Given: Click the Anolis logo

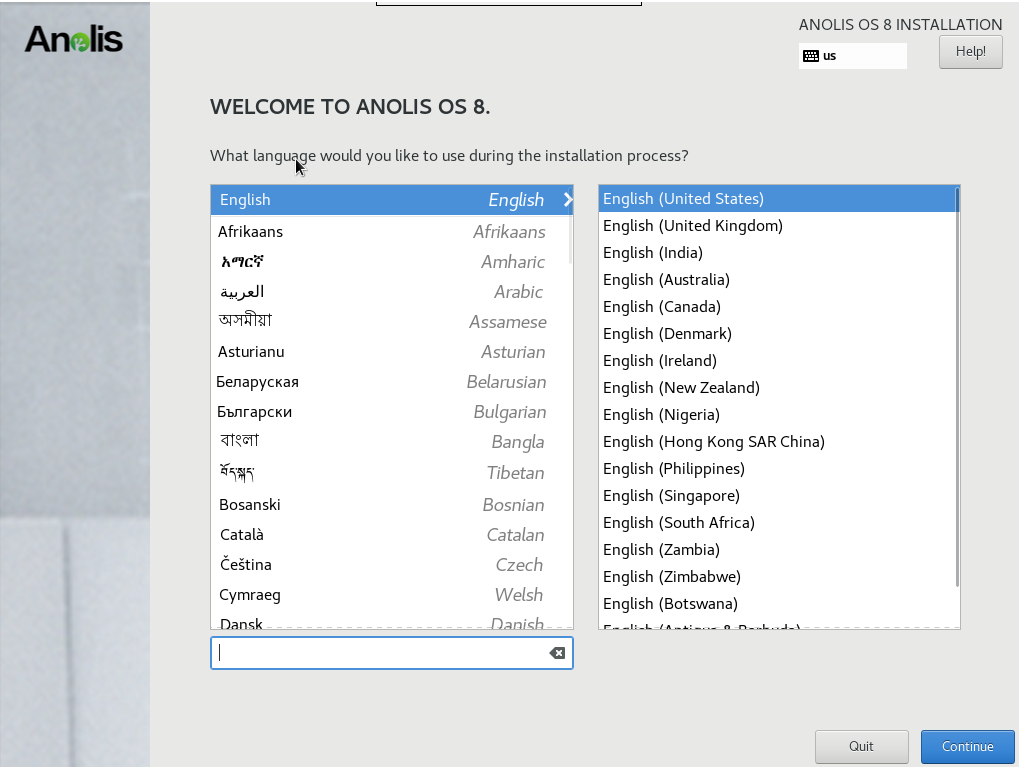Looking at the screenshot, I should pos(73,39).
